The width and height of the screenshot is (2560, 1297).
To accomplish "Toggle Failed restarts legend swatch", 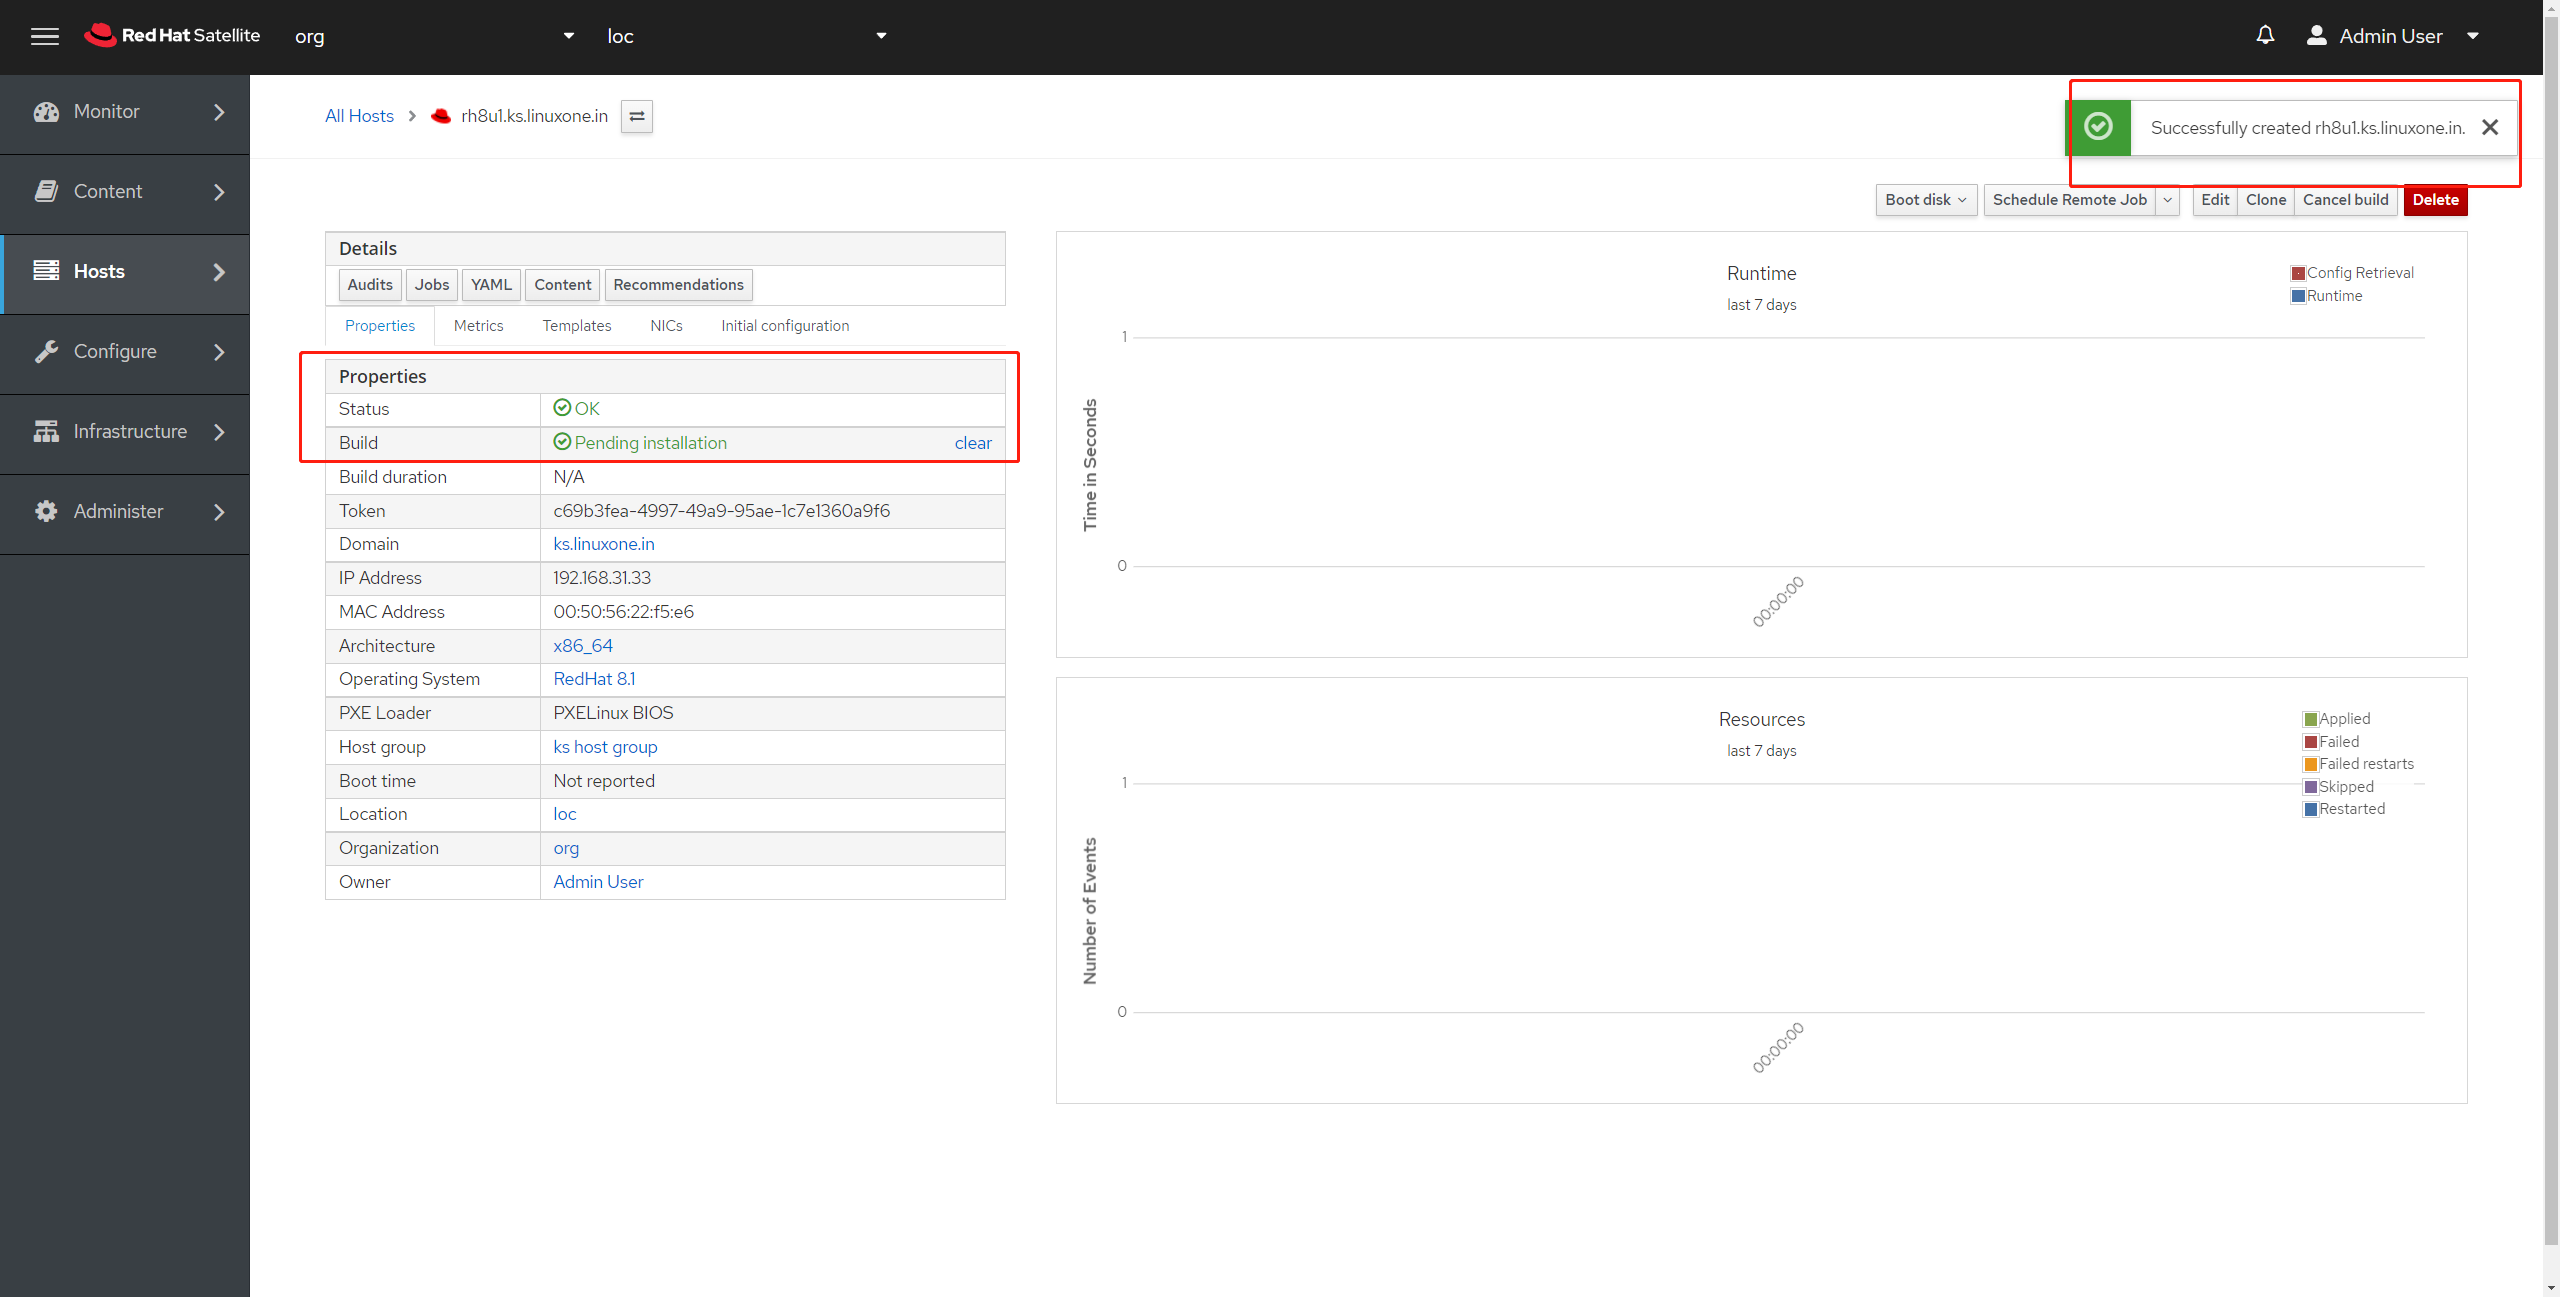I will tap(2310, 764).
